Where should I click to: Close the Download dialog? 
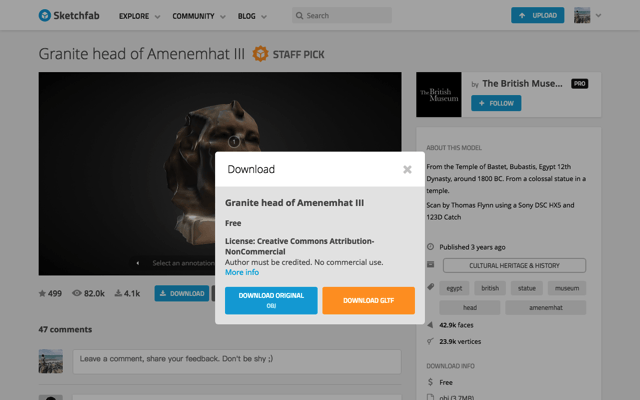tap(407, 169)
